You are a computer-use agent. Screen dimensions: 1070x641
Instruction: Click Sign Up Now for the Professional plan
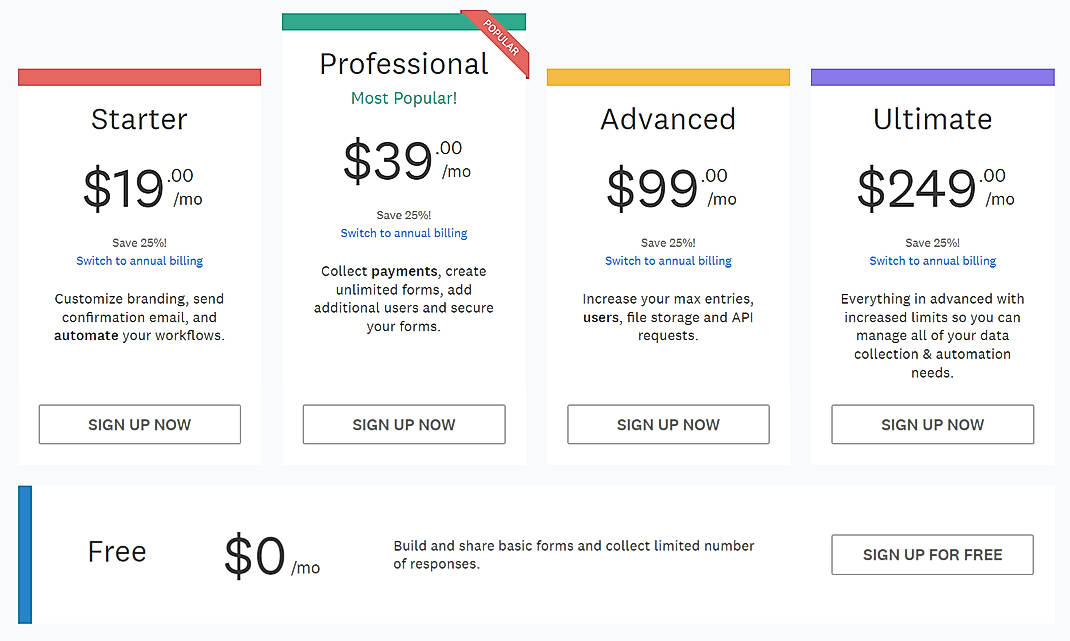coord(403,424)
